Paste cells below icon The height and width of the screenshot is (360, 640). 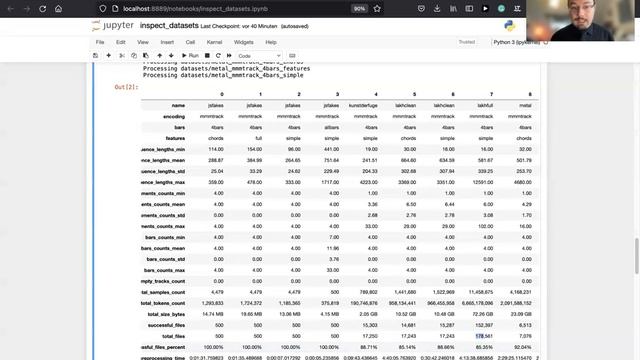[x=146, y=56]
